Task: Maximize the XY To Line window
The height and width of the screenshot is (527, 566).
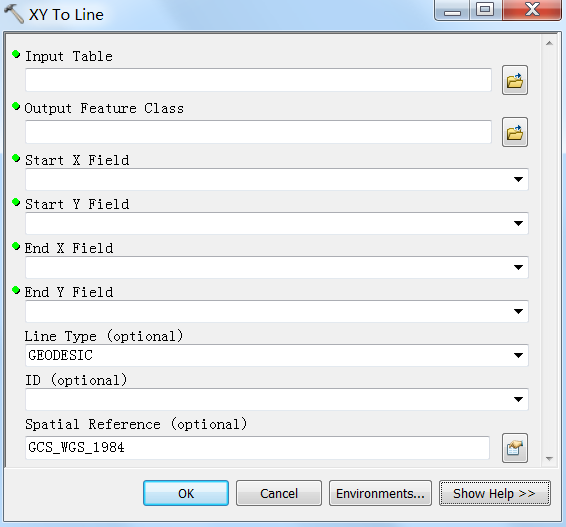Action: point(485,10)
